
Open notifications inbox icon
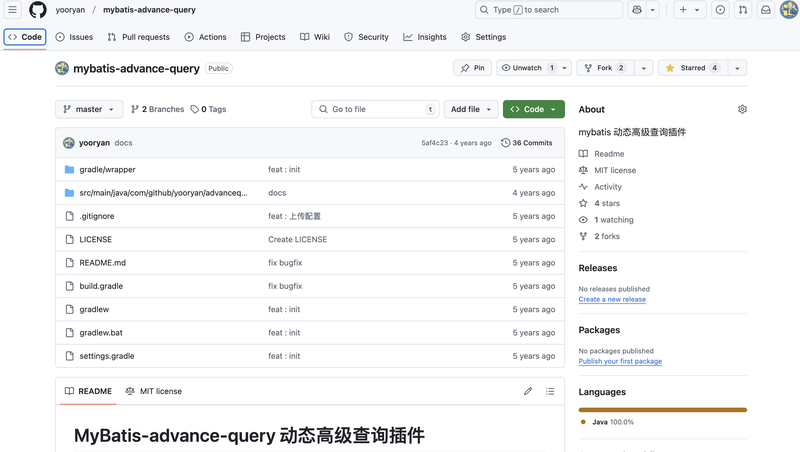point(766,10)
